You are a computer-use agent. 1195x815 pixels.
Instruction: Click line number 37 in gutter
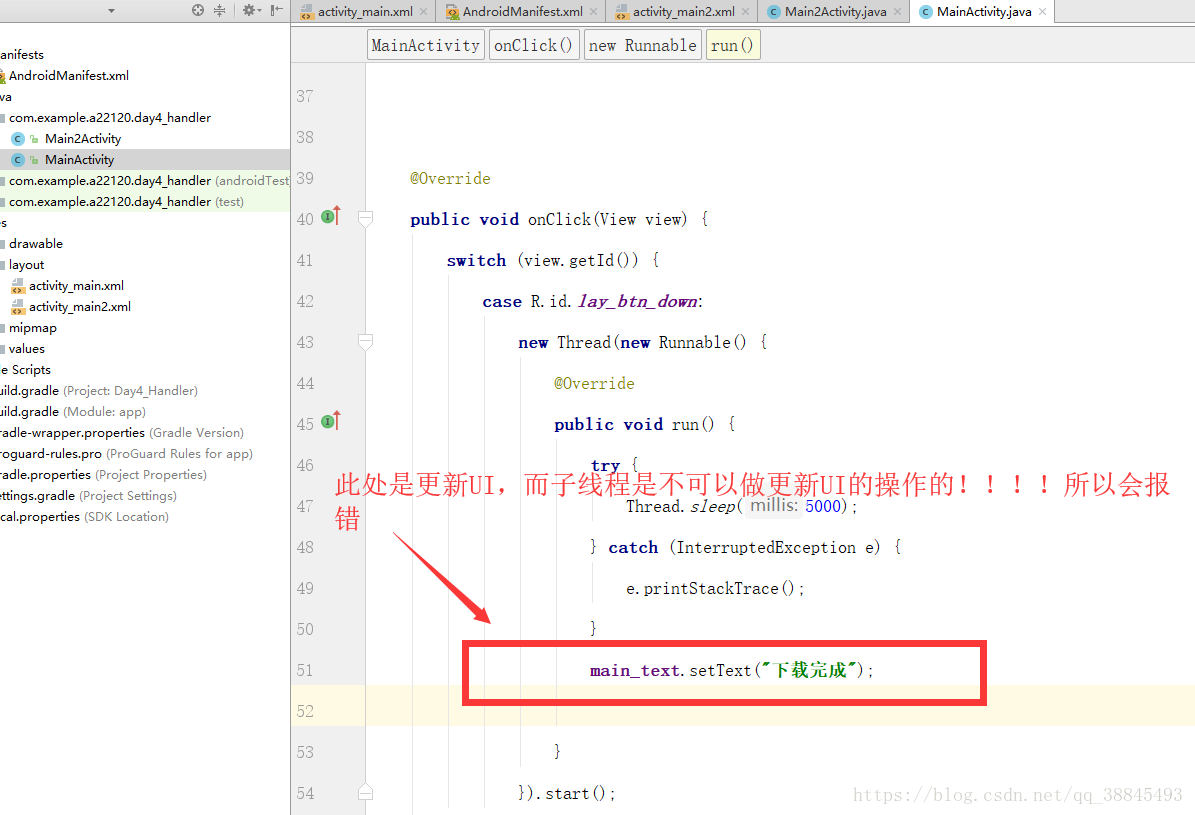[x=305, y=96]
